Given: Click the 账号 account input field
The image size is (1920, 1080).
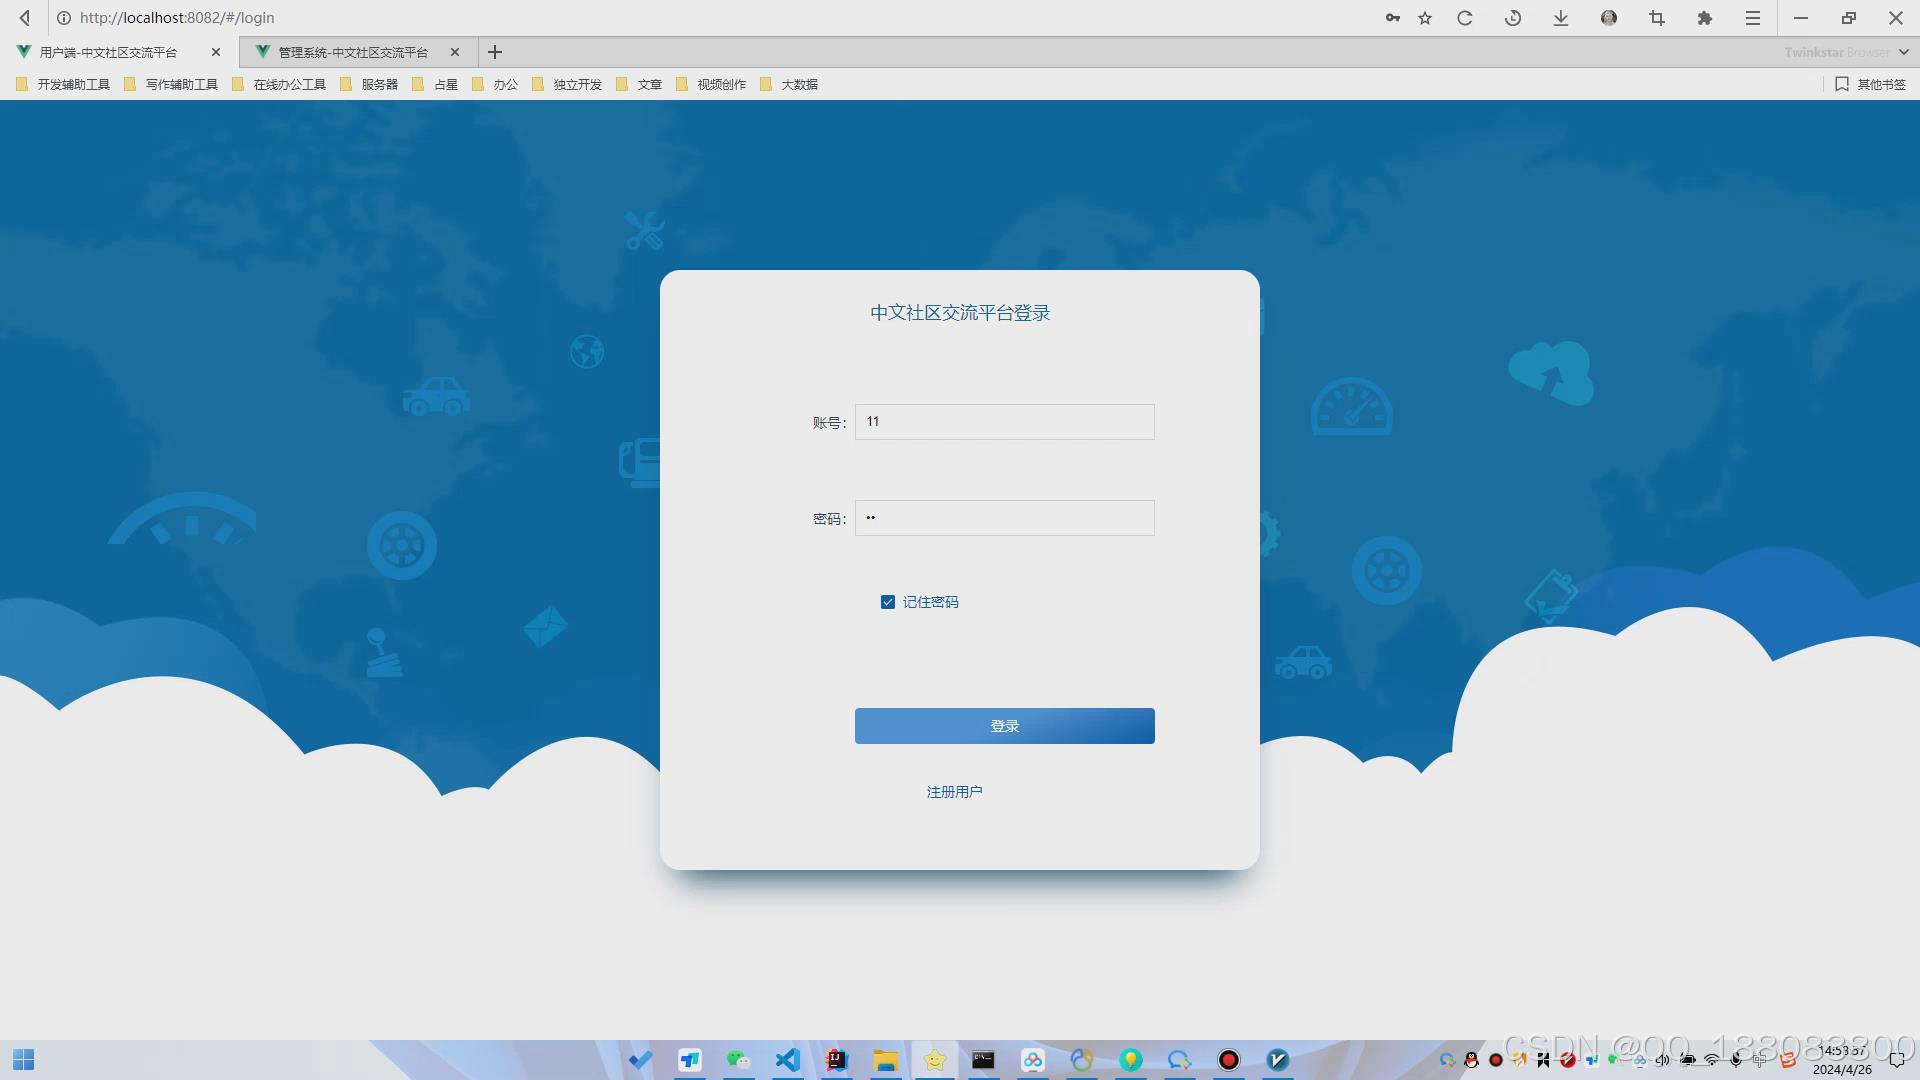Looking at the screenshot, I should pyautogui.click(x=1004, y=422).
